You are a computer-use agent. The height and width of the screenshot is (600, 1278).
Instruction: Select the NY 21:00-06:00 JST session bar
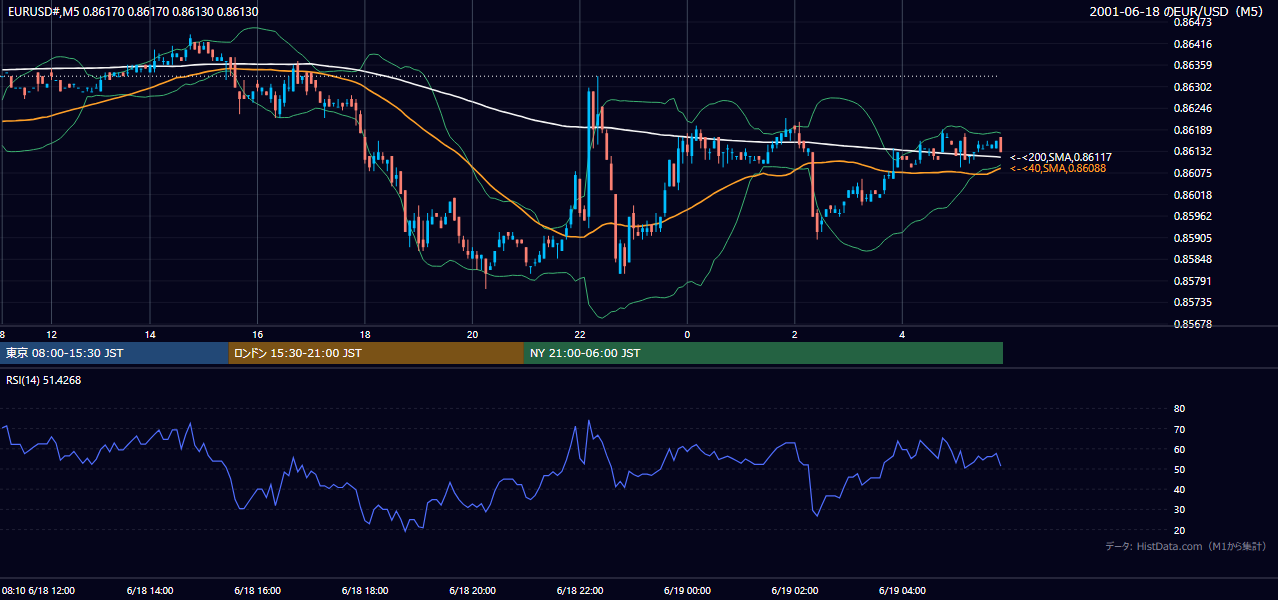click(763, 353)
